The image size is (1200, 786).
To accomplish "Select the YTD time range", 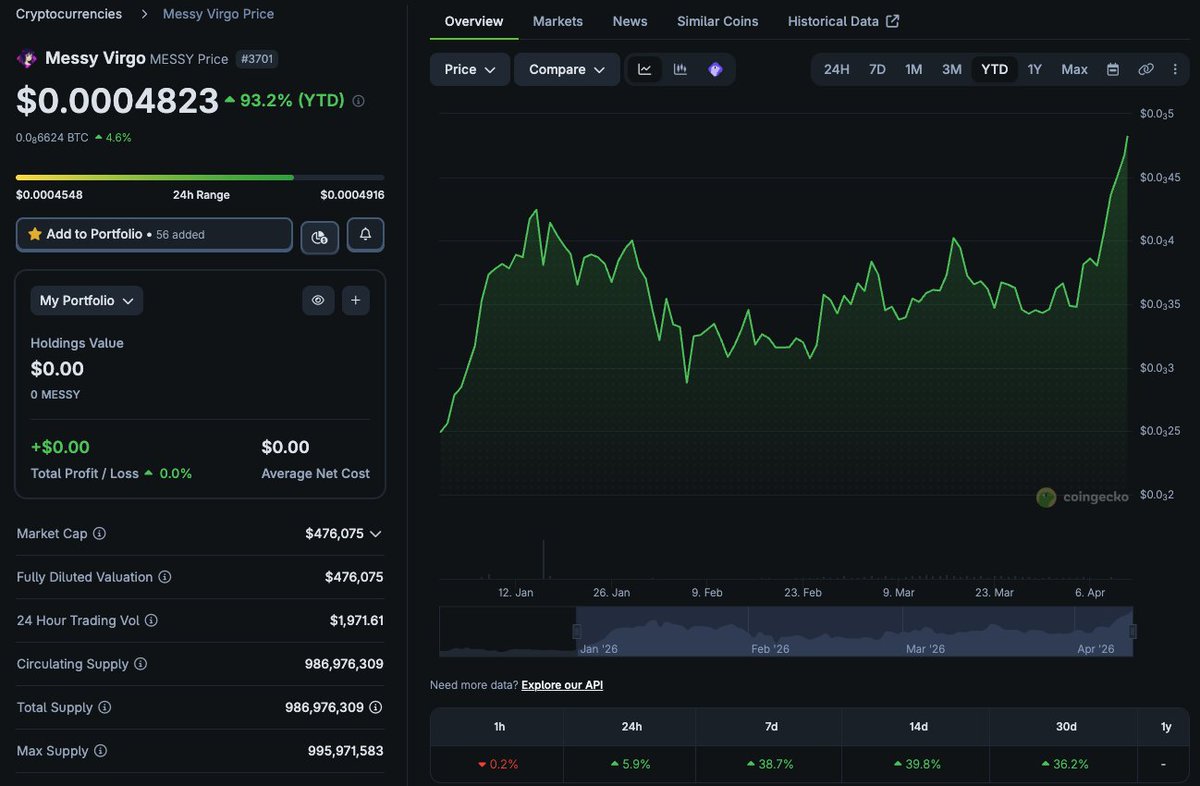I will pyautogui.click(x=995, y=69).
